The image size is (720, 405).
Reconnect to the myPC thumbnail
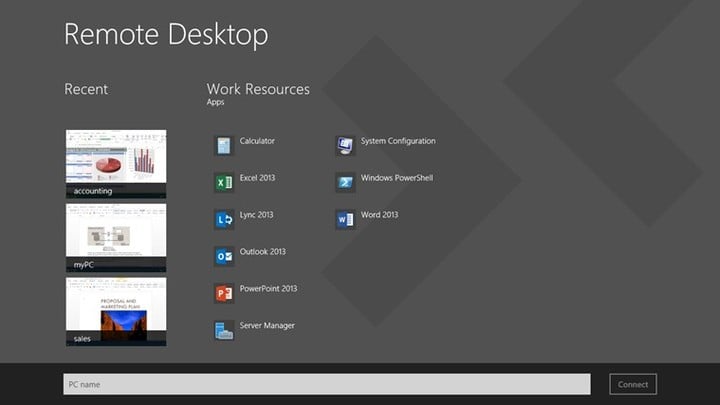coord(116,237)
